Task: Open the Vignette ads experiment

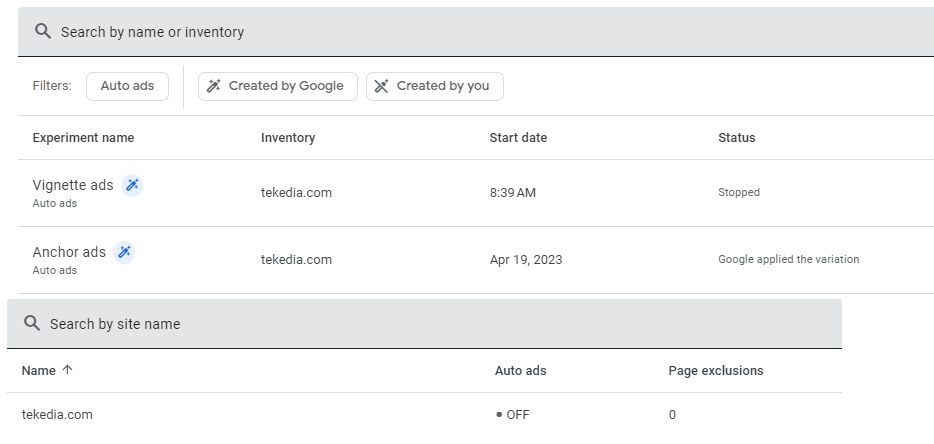Action: pyautogui.click(x=73, y=185)
